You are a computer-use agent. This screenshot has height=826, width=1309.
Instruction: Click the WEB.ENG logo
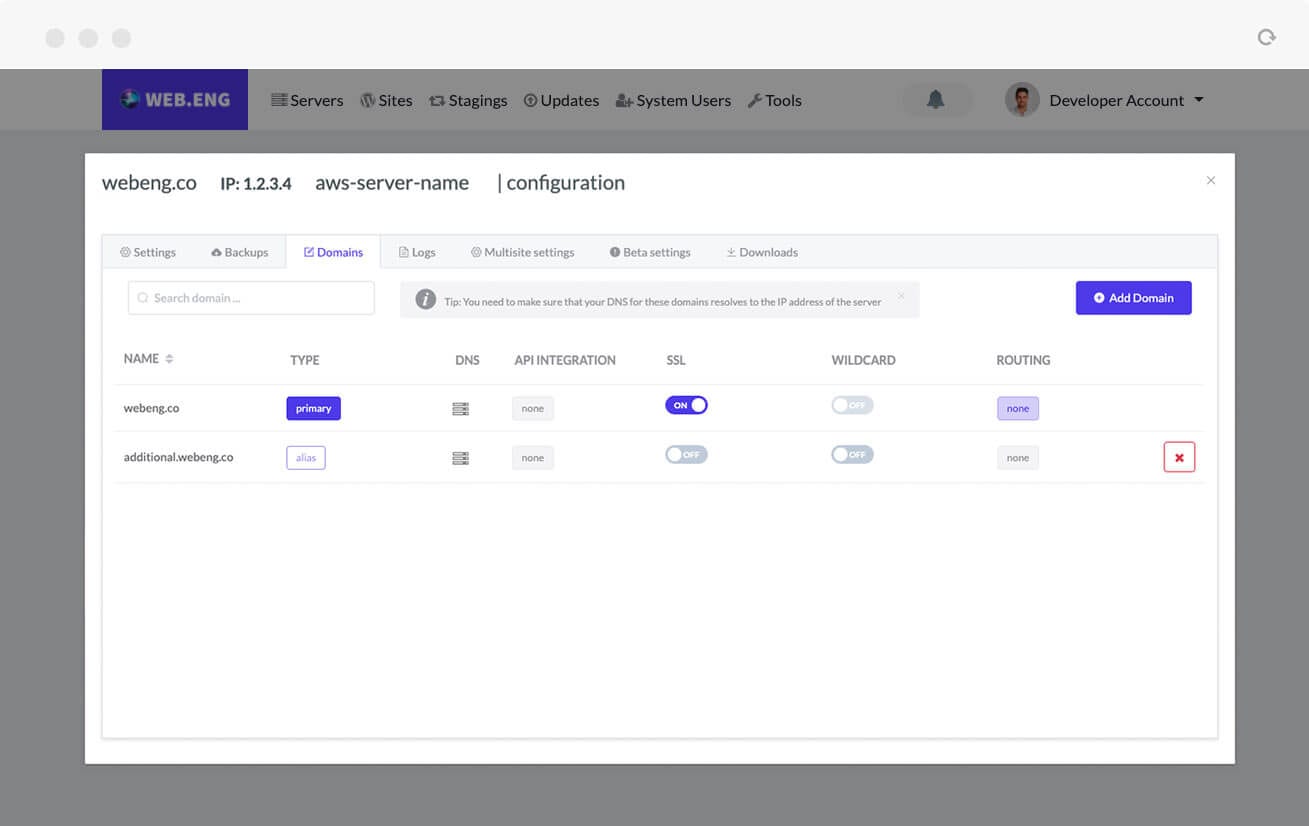click(x=175, y=100)
